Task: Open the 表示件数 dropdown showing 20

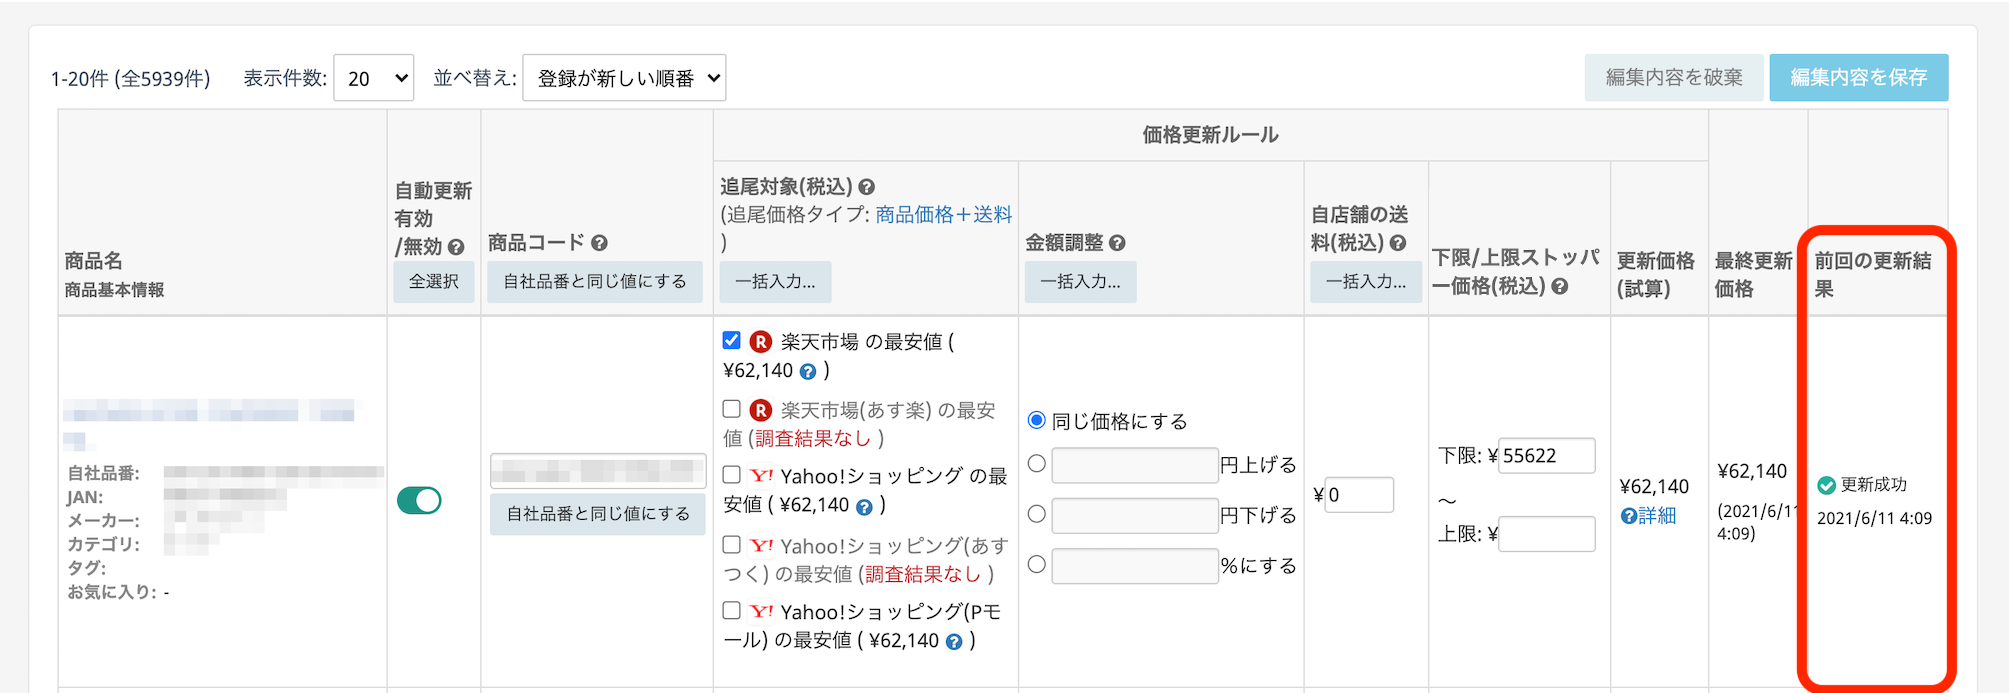Action: tap(374, 78)
